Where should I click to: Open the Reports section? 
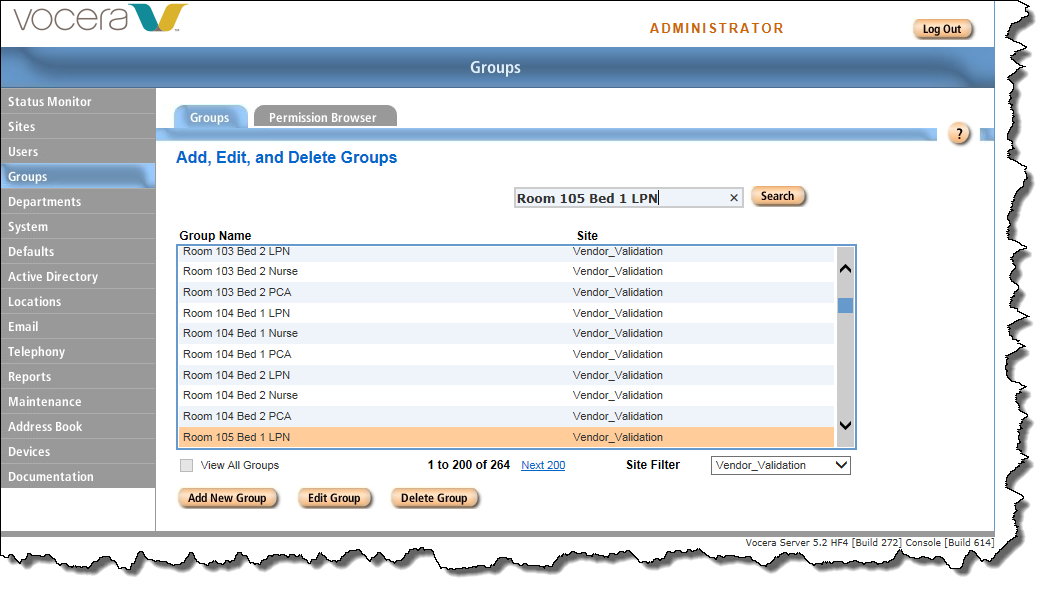tap(78, 377)
